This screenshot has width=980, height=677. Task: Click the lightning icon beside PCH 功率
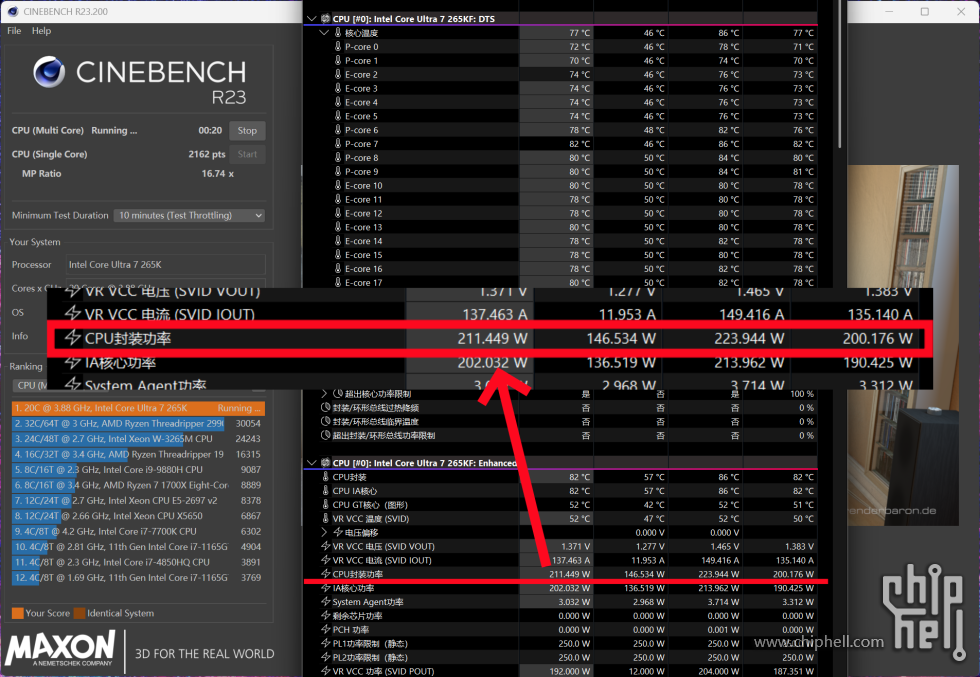(x=325, y=629)
